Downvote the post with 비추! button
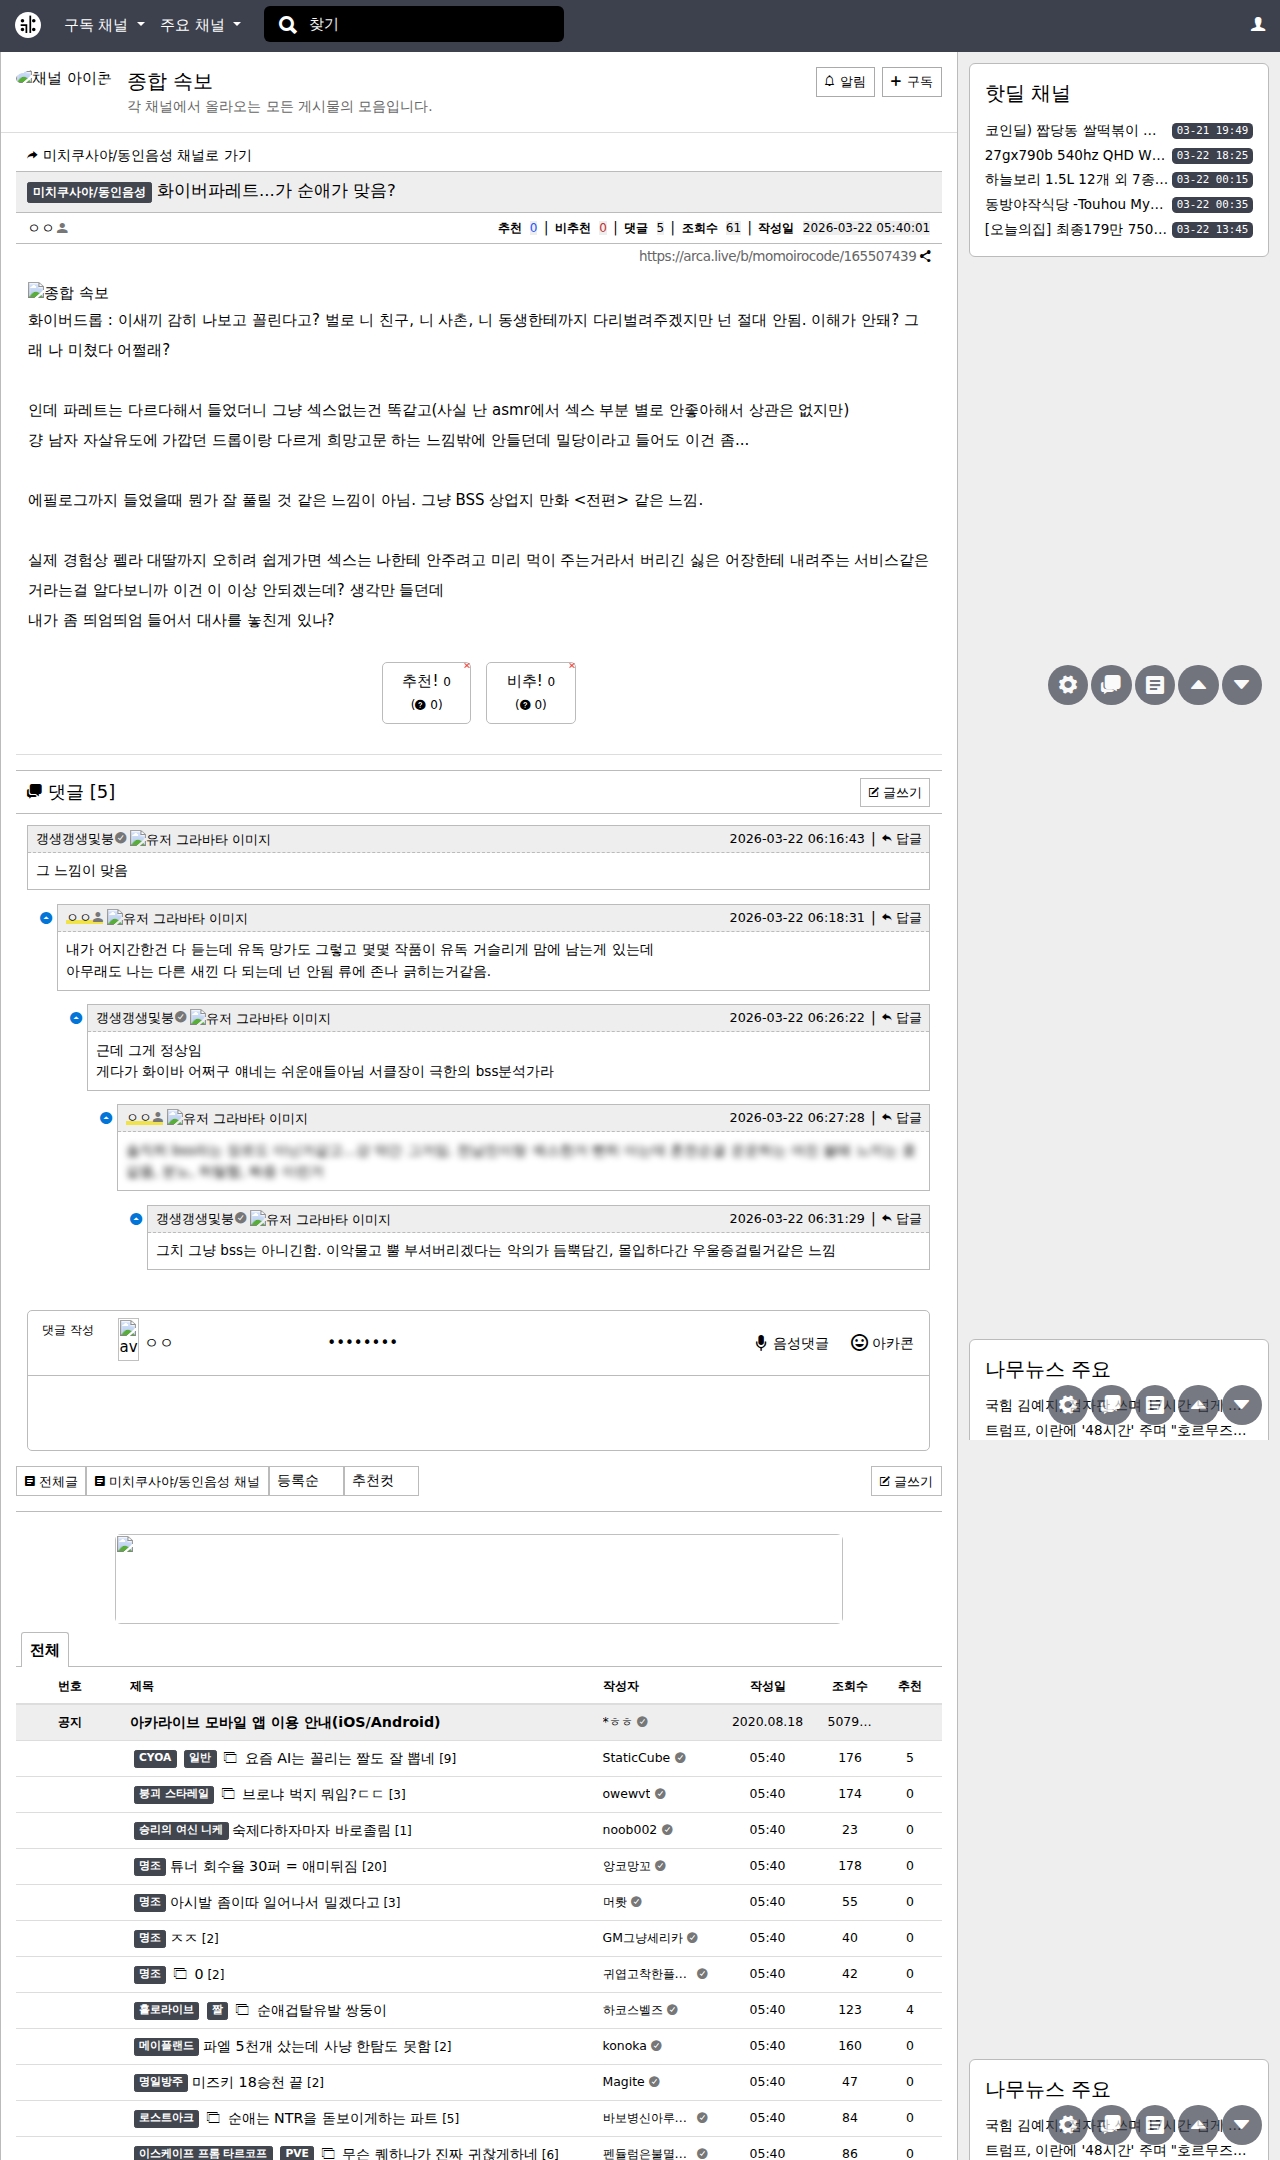Viewport: 1280px width, 2160px height. click(x=530, y=692)
